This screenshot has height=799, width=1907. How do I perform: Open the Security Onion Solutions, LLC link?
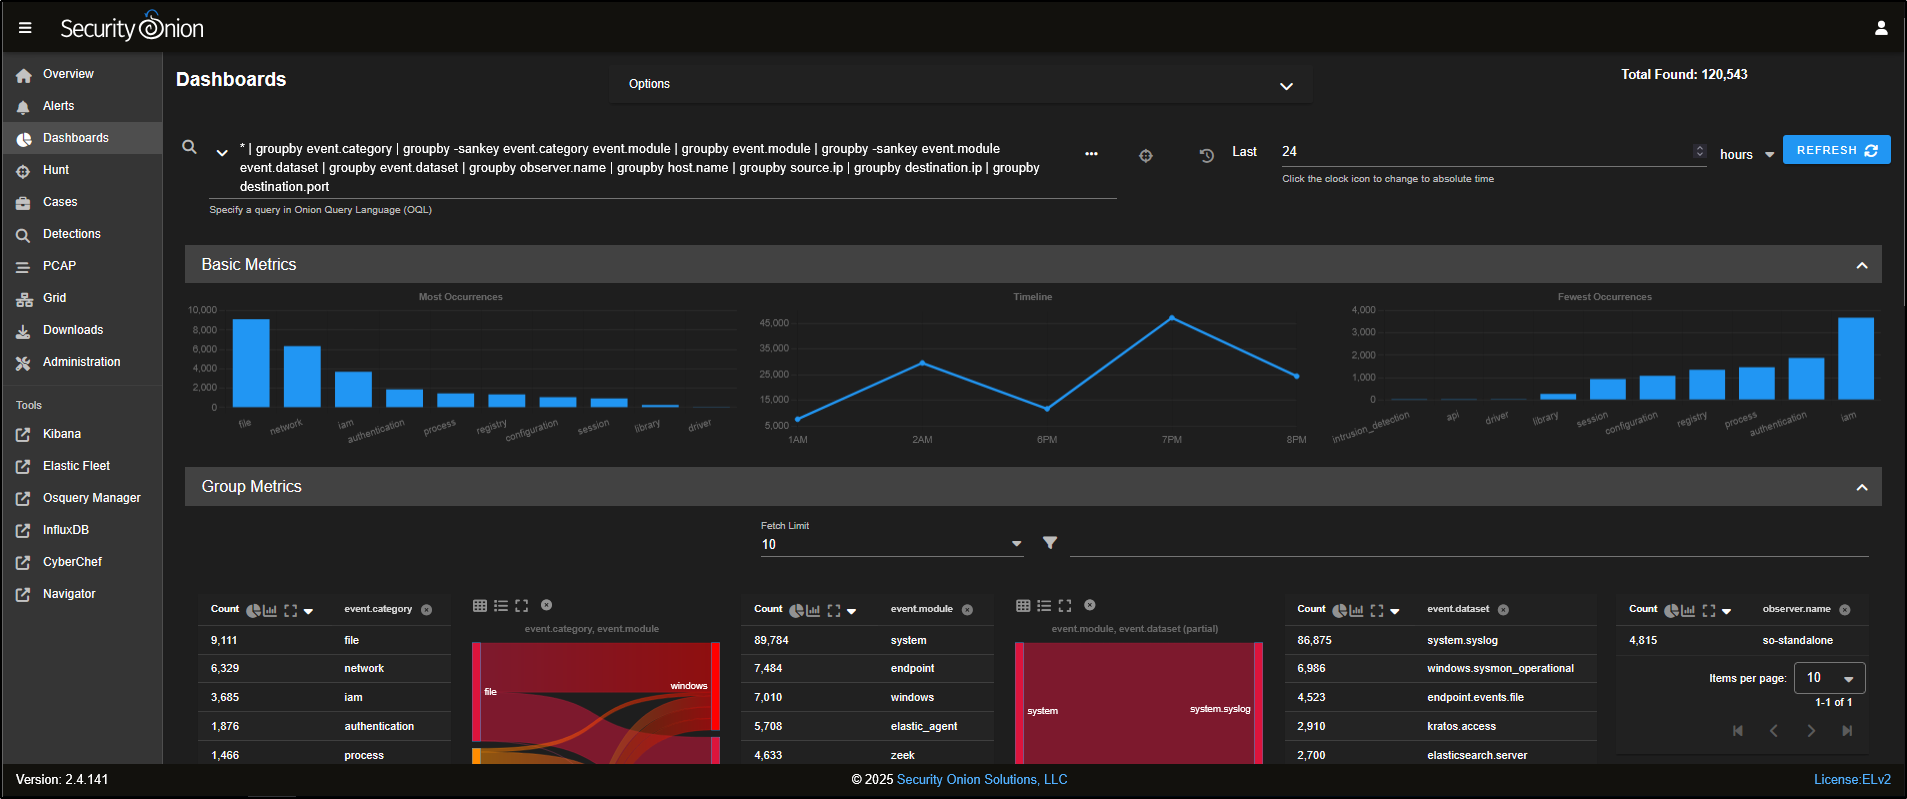(981, 780)
